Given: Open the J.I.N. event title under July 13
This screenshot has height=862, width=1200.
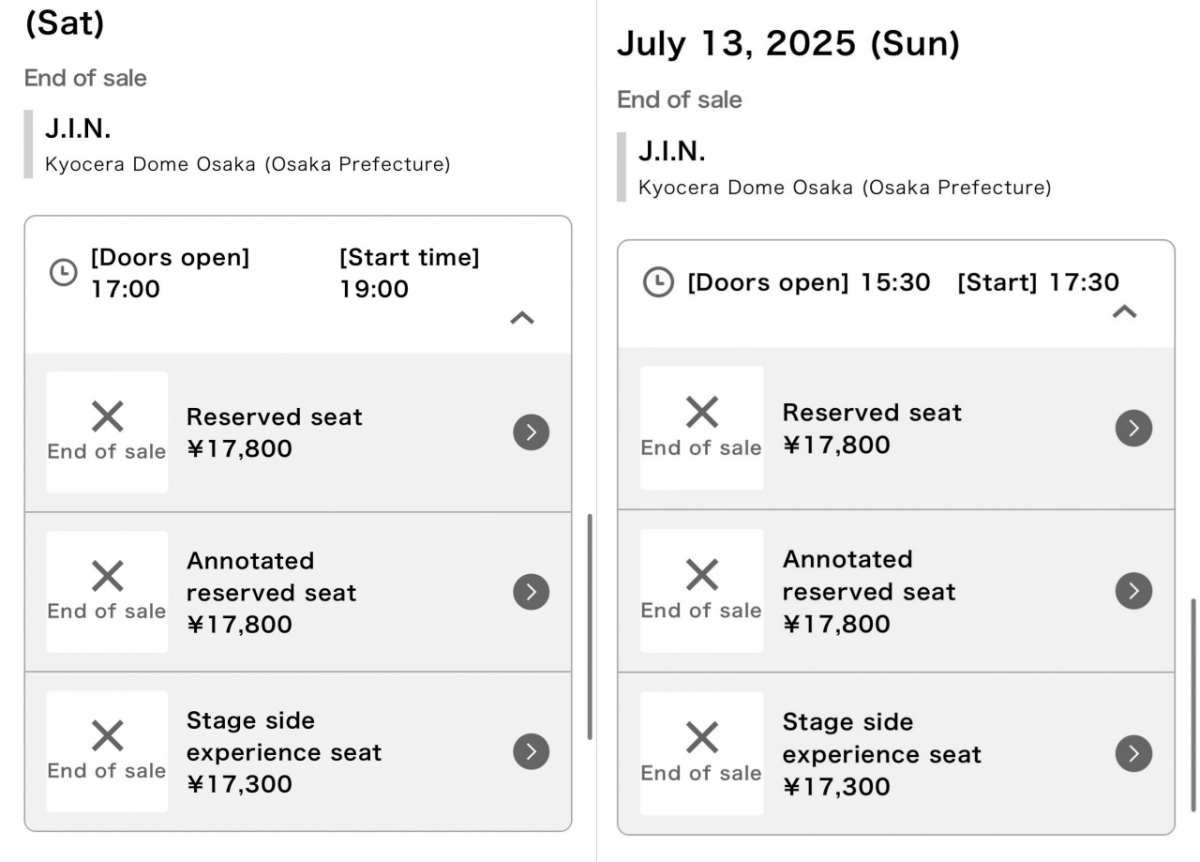Looking at the screenshot, I should coord(672,152).
